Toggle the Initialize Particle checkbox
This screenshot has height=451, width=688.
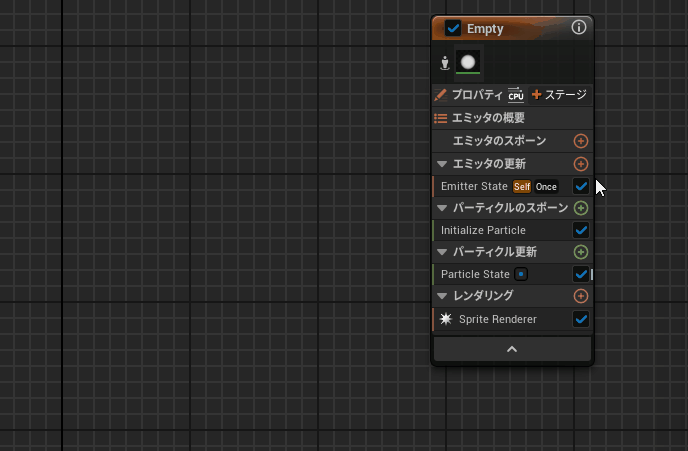(580, 230)
